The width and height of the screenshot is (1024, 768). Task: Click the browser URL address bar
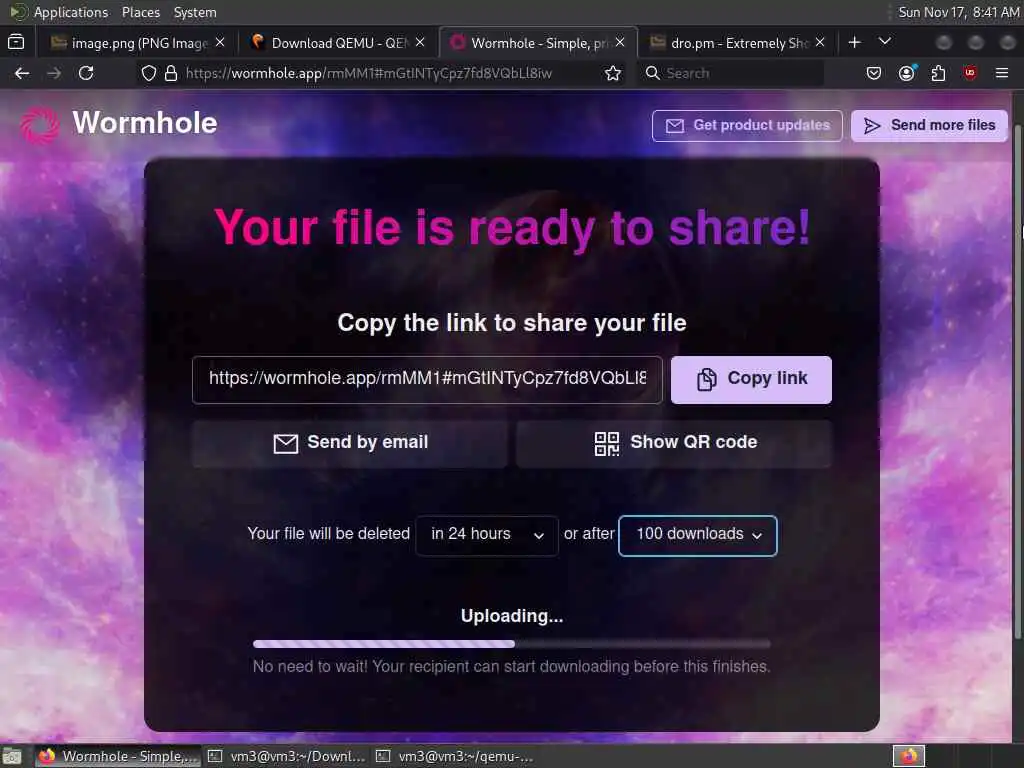(x=383, y=73)
